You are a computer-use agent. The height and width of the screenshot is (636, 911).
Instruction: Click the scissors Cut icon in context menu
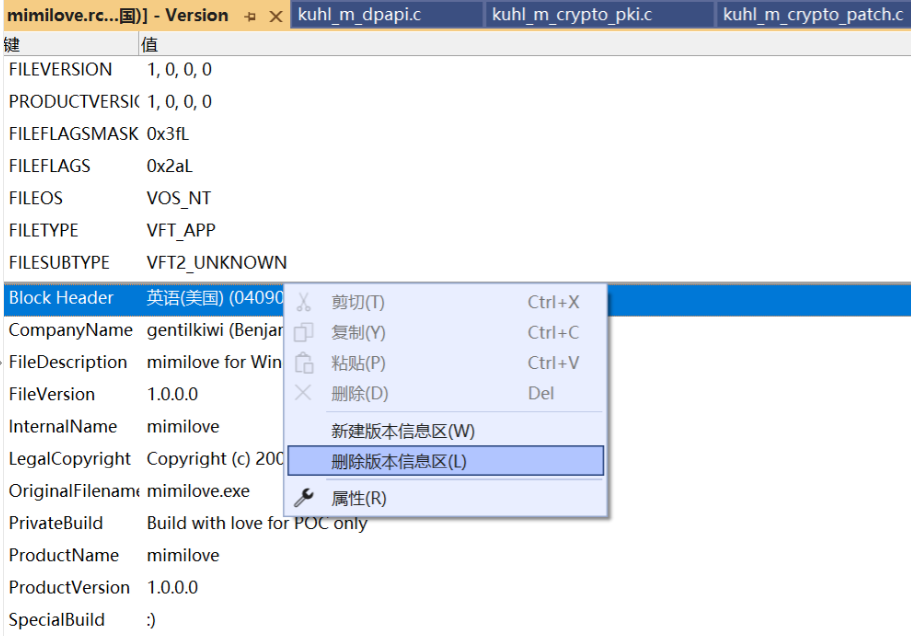303,302
